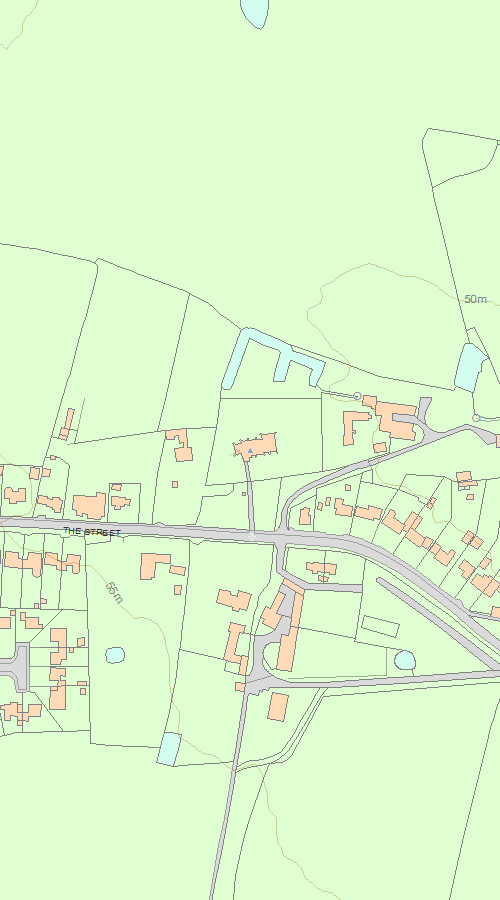500x900 pixels.
Task: Select the small rectangular pond on the southern field boundary
Action: pos(169,749)
